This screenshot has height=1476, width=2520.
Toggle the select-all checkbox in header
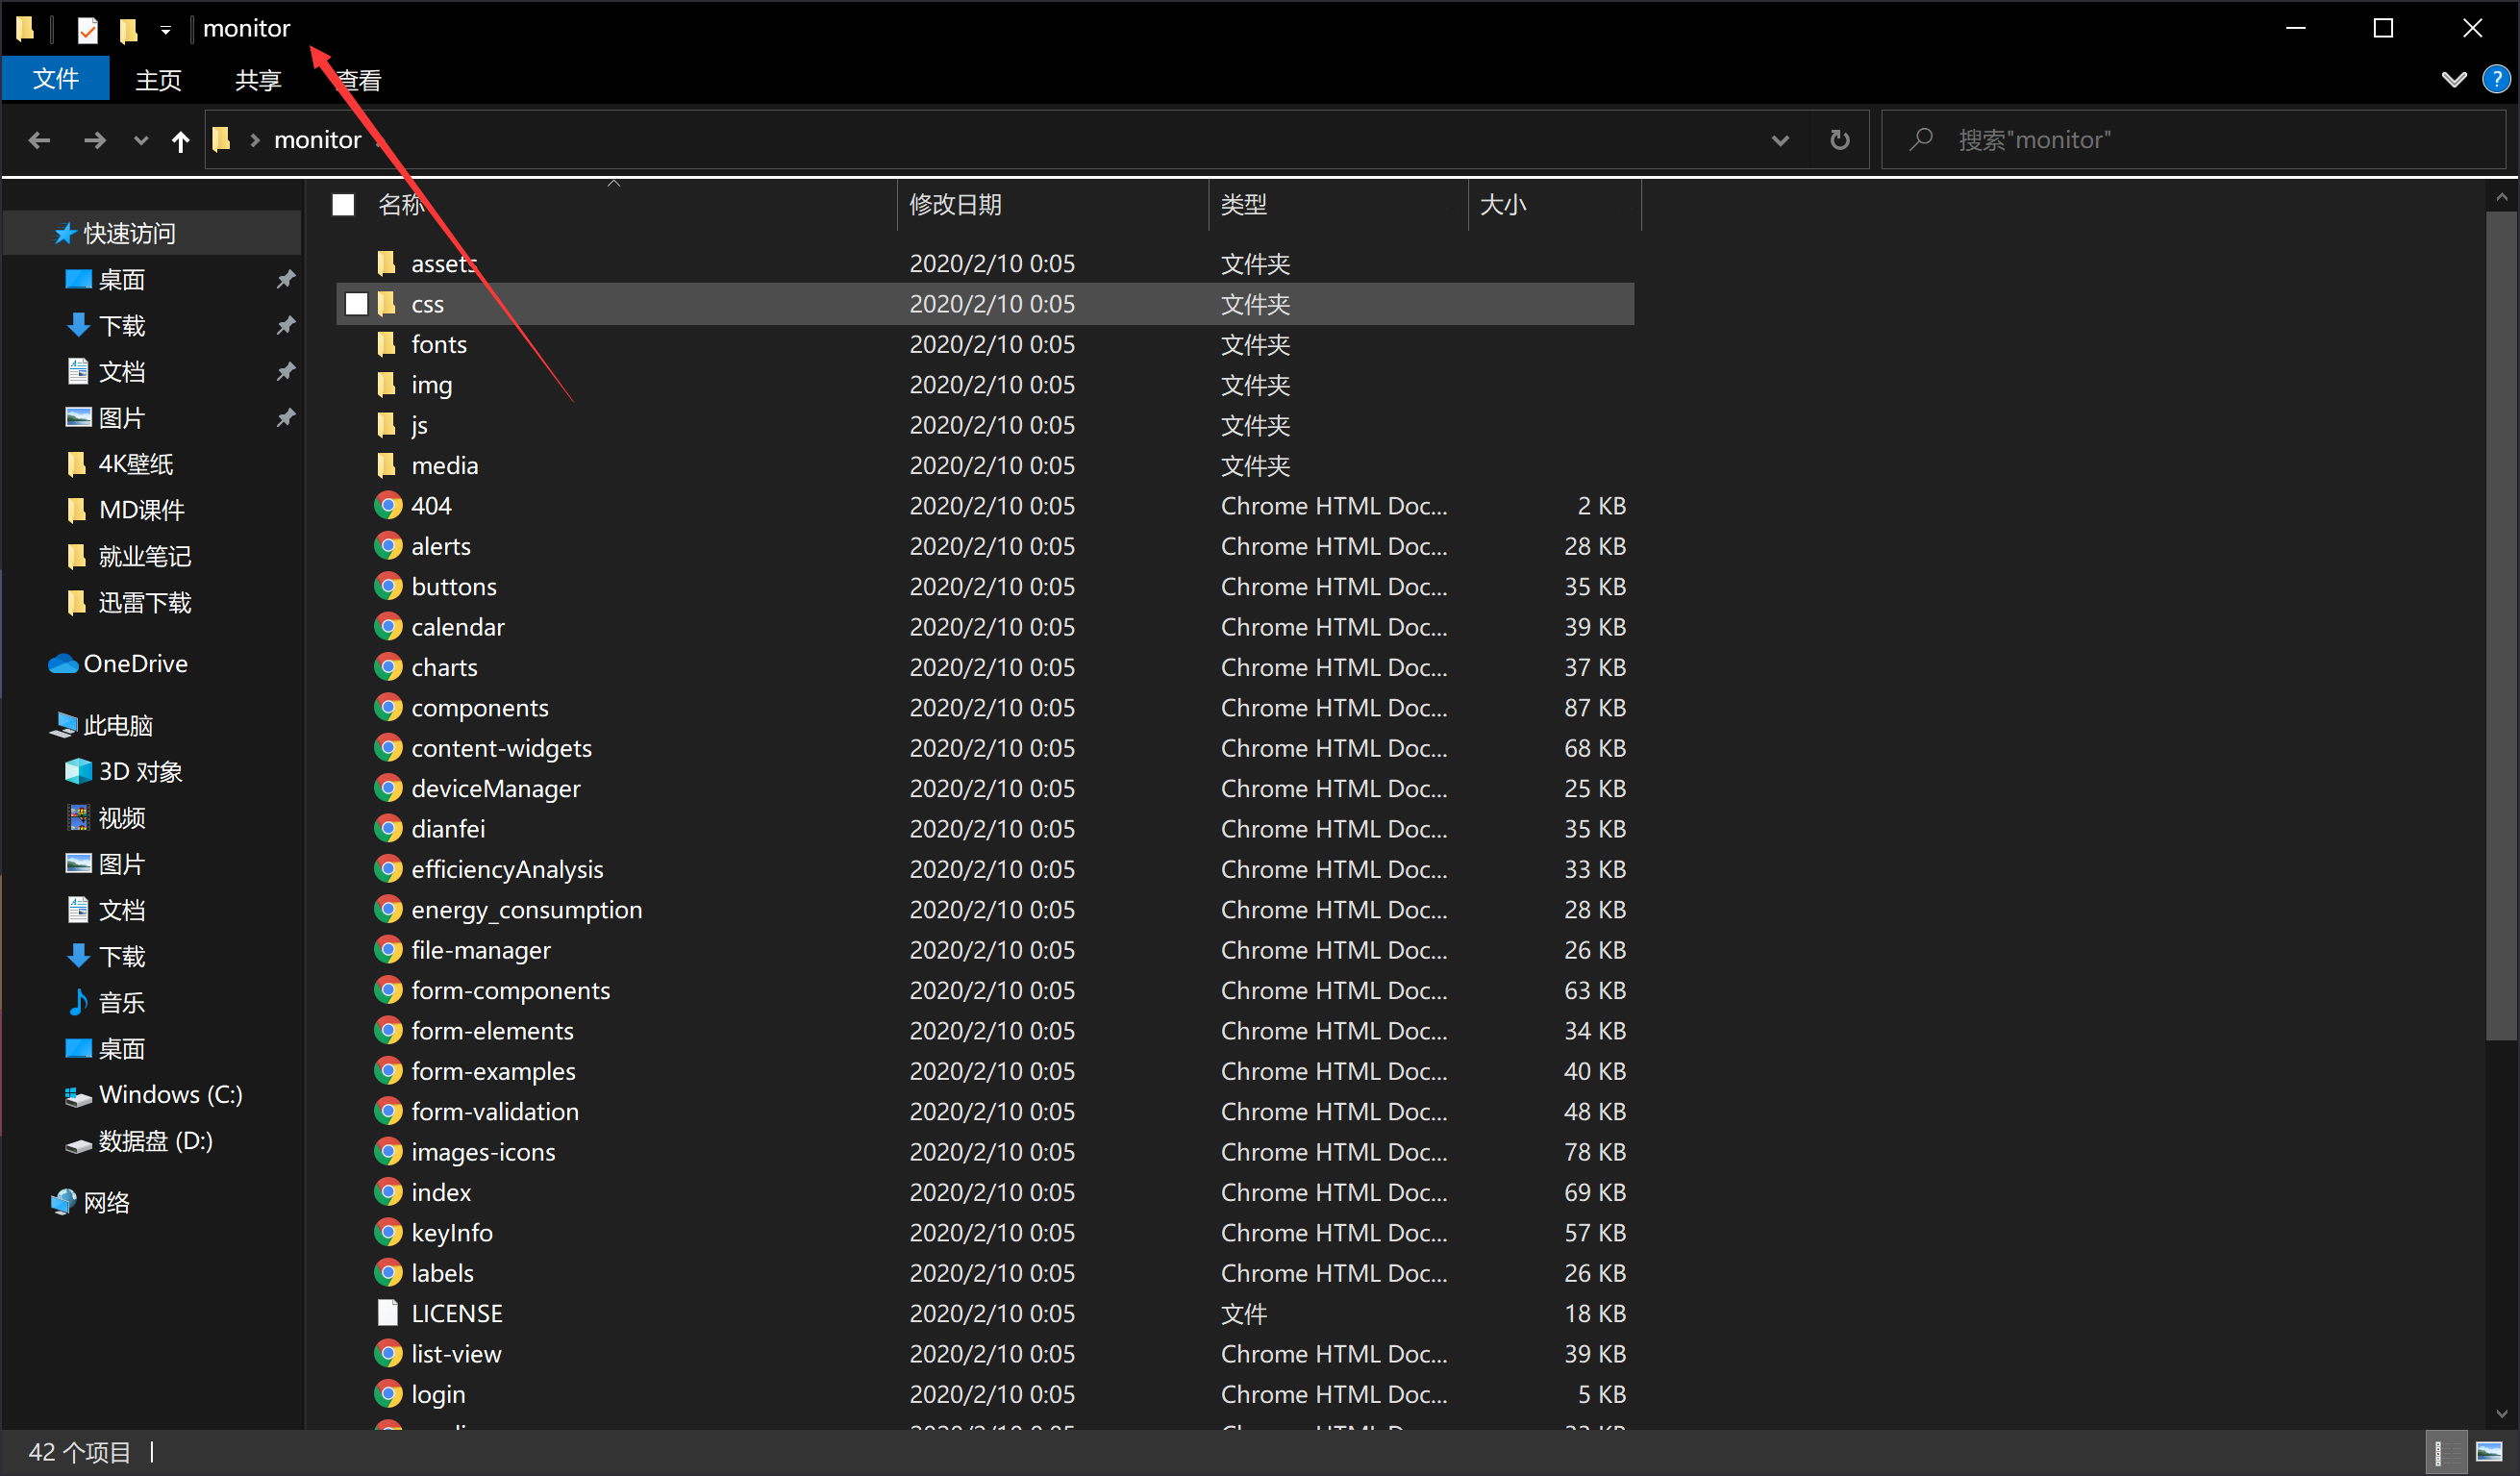344,205
